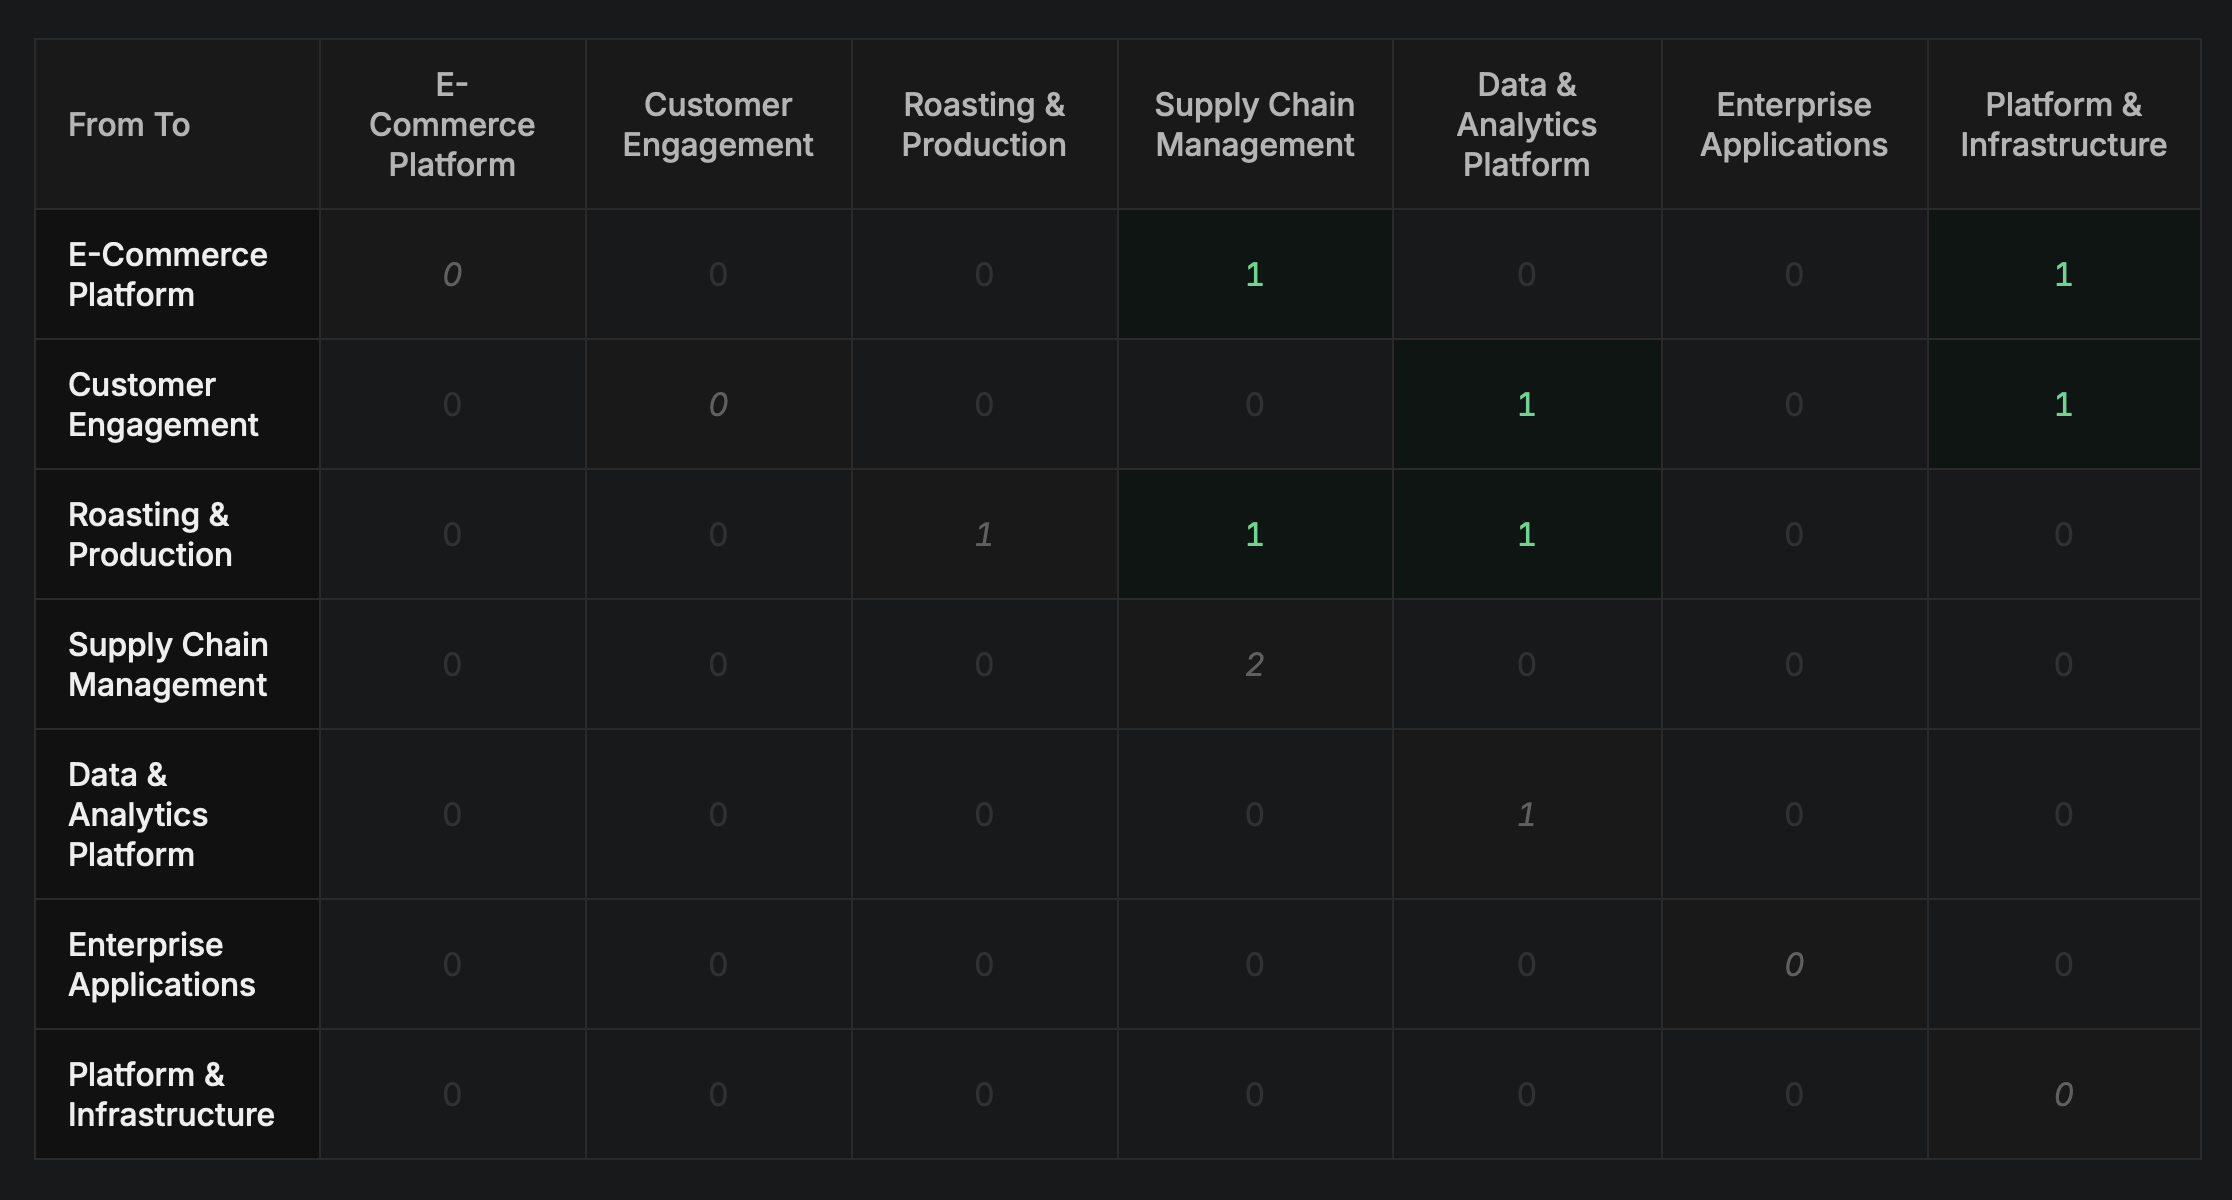Click the 'Customer Engagement' row header
This screenshot has height=1200, width=2232.
[163, 404]
